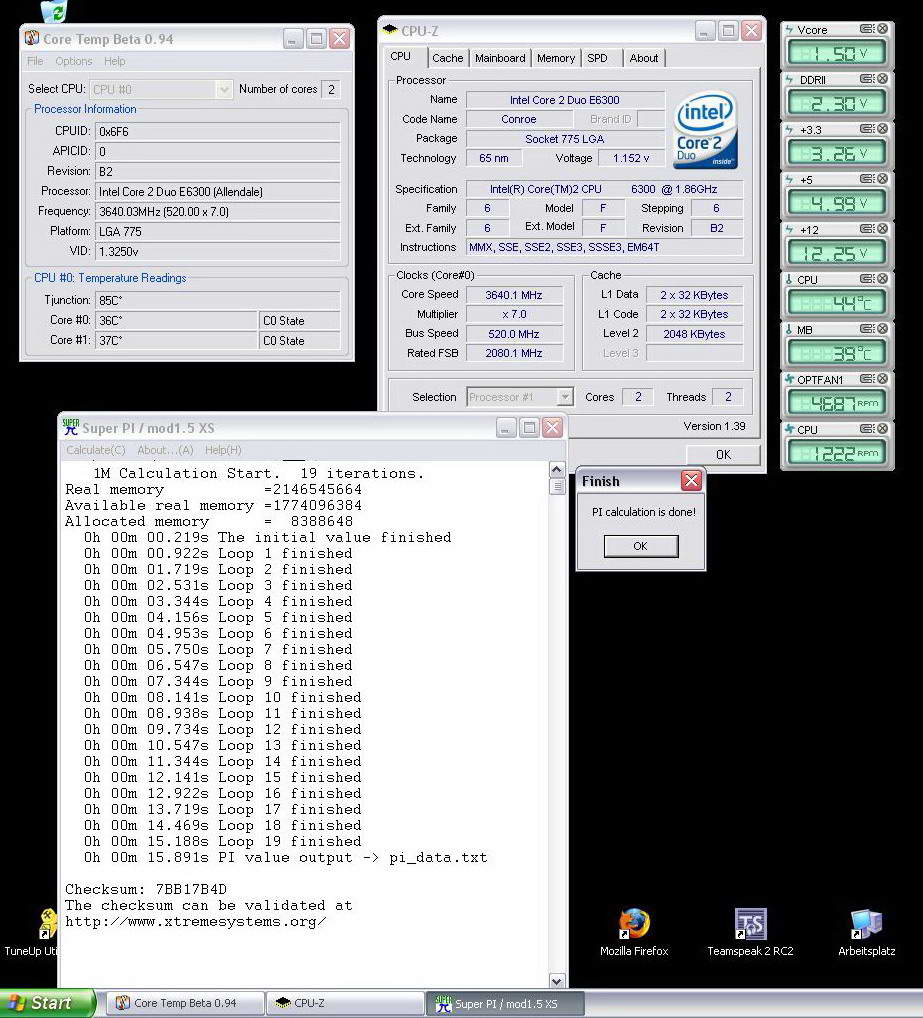The image size is (923, 1018).
Task: Open Core Temp Help menu
Action: pyautogui.click(x=114, y=61)
